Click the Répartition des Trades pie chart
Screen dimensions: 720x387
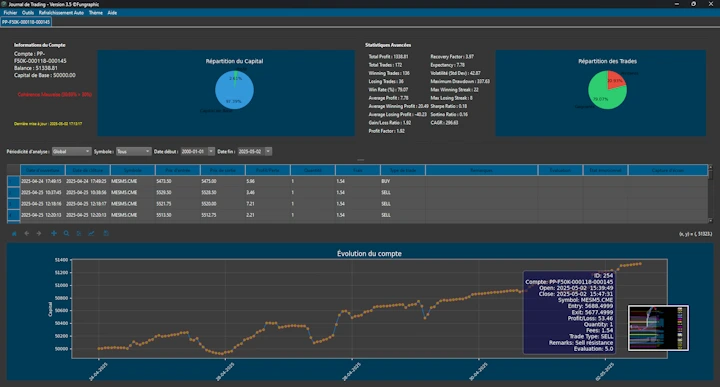pyautogui.click(x=607, y=90)
